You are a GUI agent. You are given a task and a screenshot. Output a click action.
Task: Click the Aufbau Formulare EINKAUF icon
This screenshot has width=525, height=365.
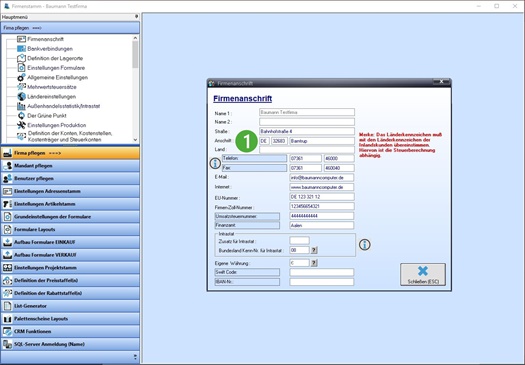click(x=7, y=242)
